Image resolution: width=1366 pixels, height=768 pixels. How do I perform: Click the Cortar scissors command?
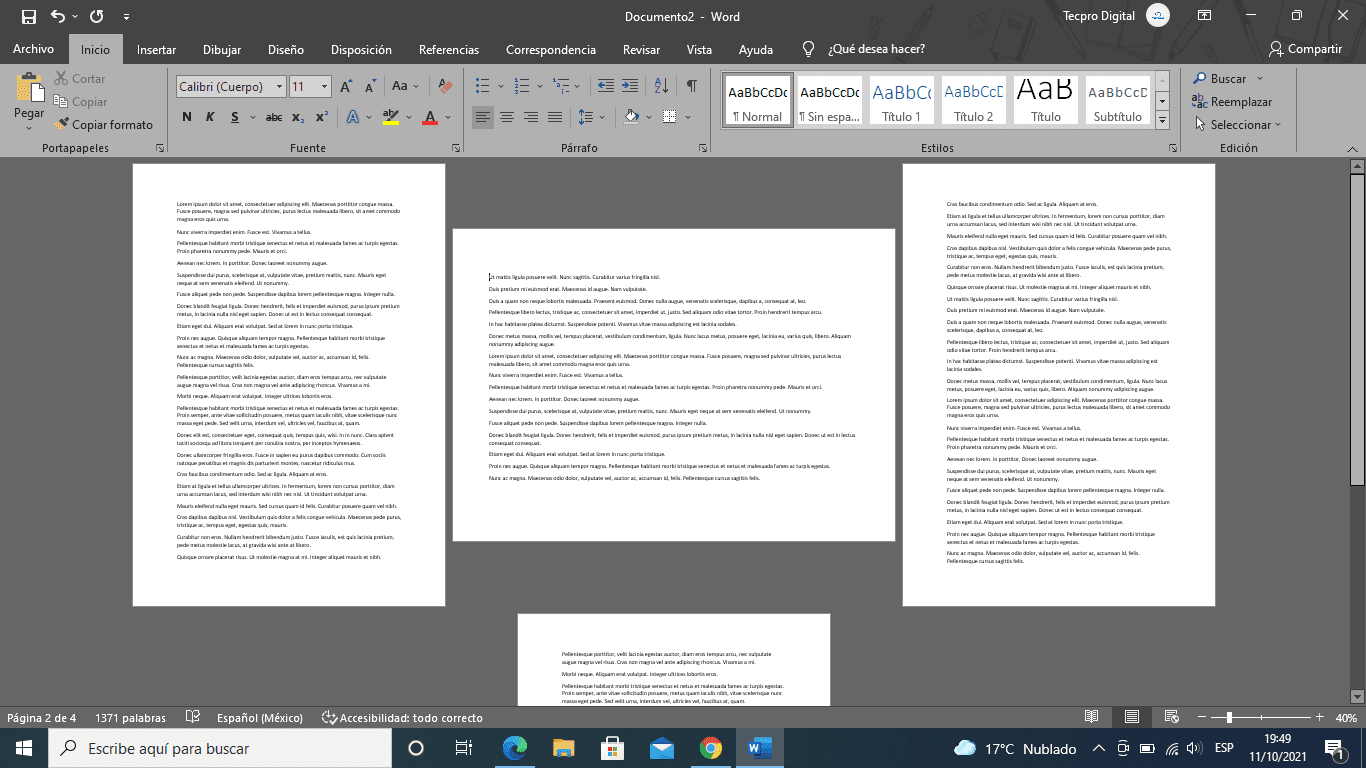click(78, 79)
